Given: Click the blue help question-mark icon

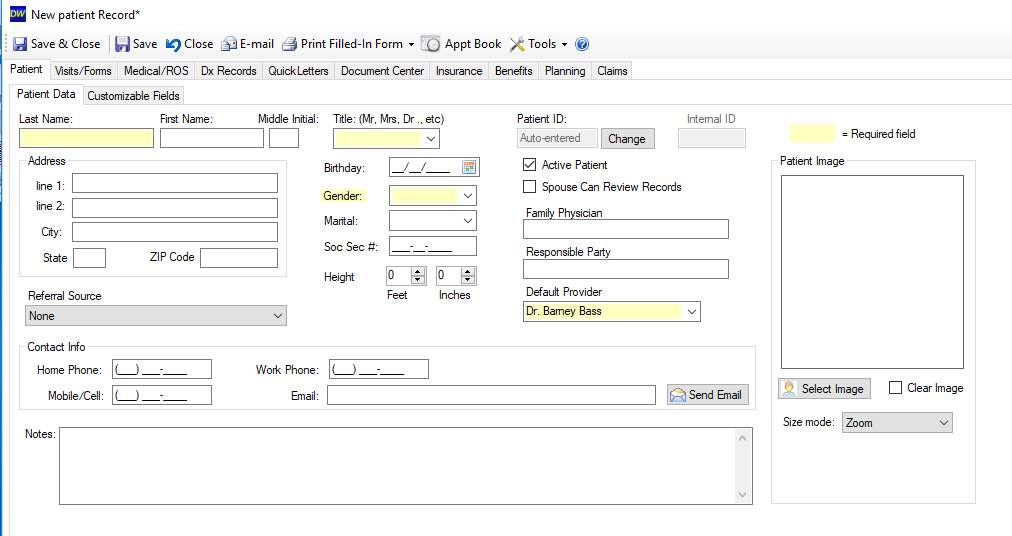Looking at the screenshot, I should [582, 44].
